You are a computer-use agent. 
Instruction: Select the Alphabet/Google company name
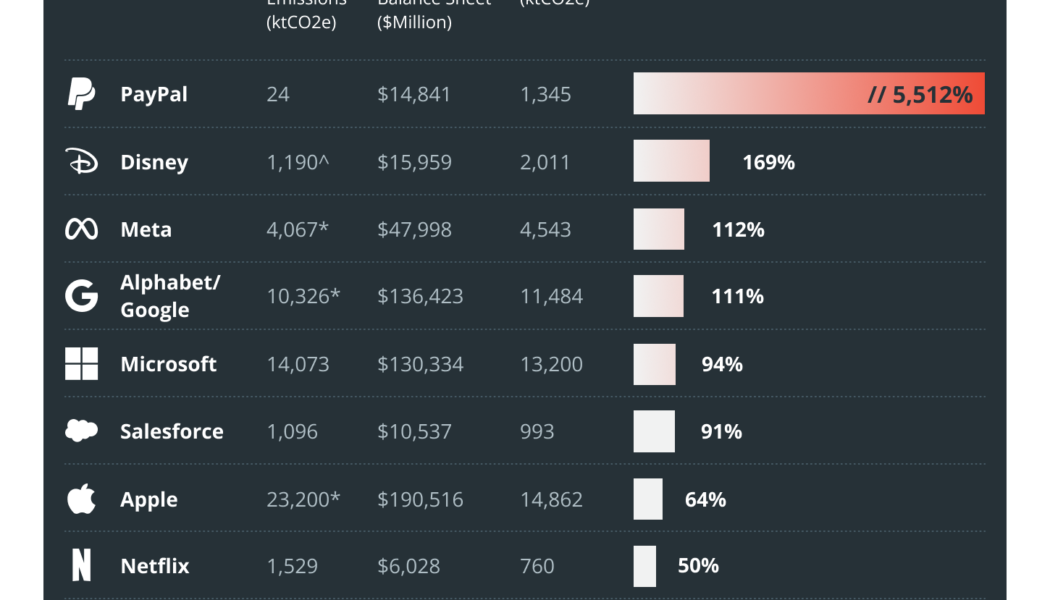(170, 296)
